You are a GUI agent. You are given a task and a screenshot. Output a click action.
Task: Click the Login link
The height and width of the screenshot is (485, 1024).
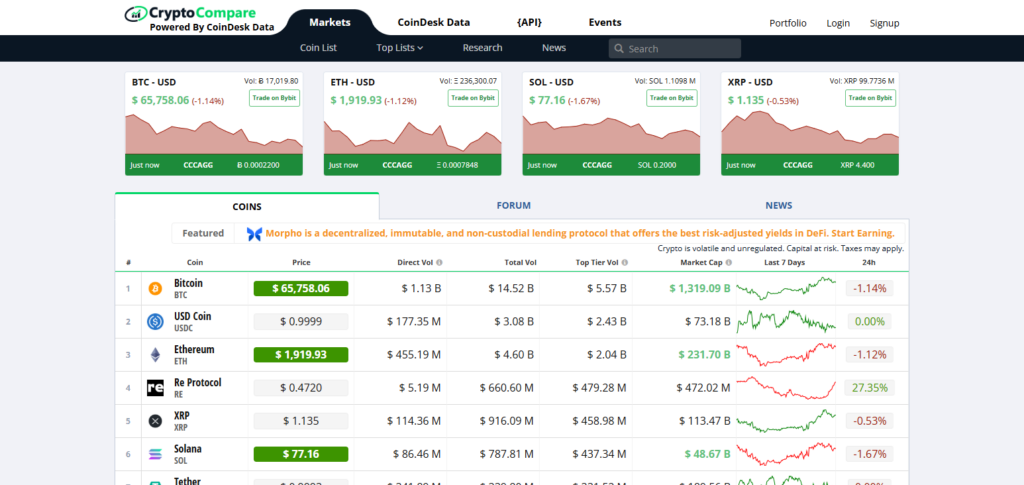838,23
